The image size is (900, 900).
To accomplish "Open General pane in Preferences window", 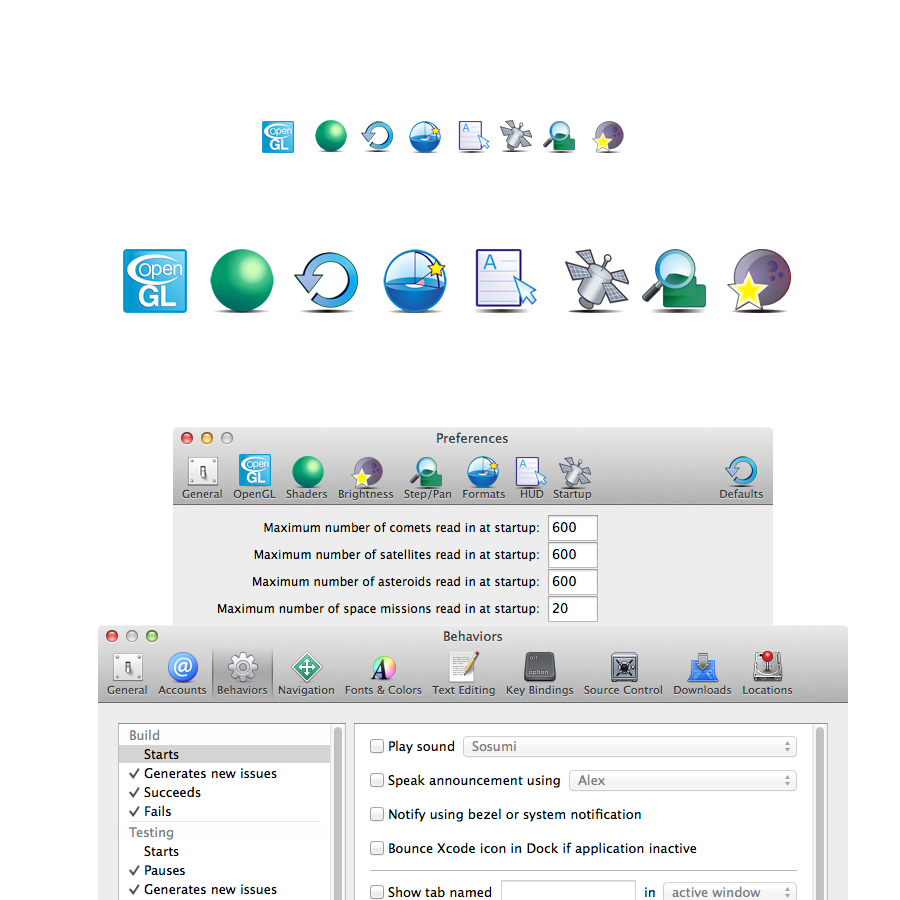I will pos(202,478).
